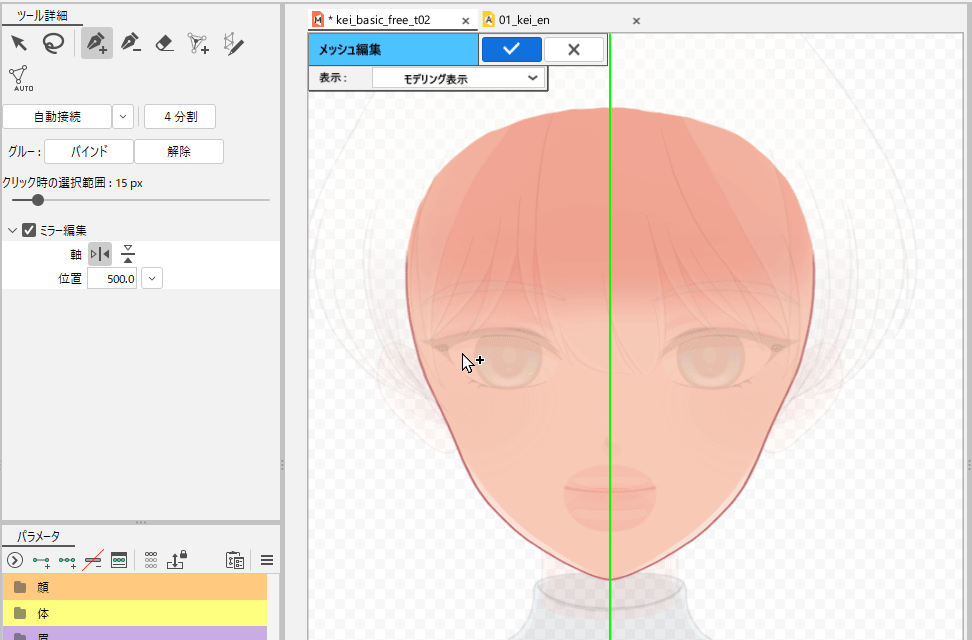Image resolution: width=972 pixels, height=640 pixels.
Task: Click the automatic mesh generator AUTO icon
Action: pyautogui.click(x=22, y=78)
